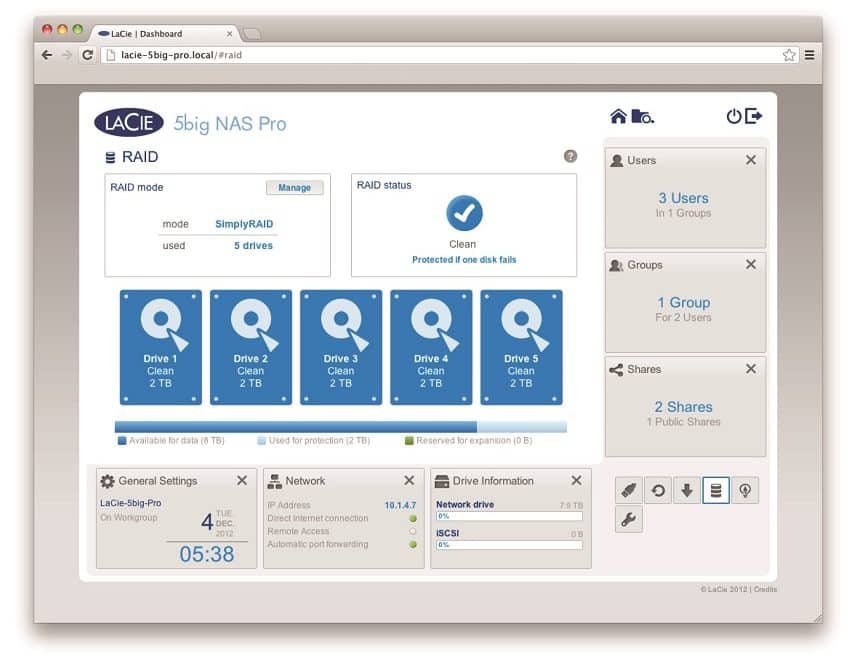The height and width of the screenshot is (663, 850).
Task: Open the 3 Users link
Action: 683,198
